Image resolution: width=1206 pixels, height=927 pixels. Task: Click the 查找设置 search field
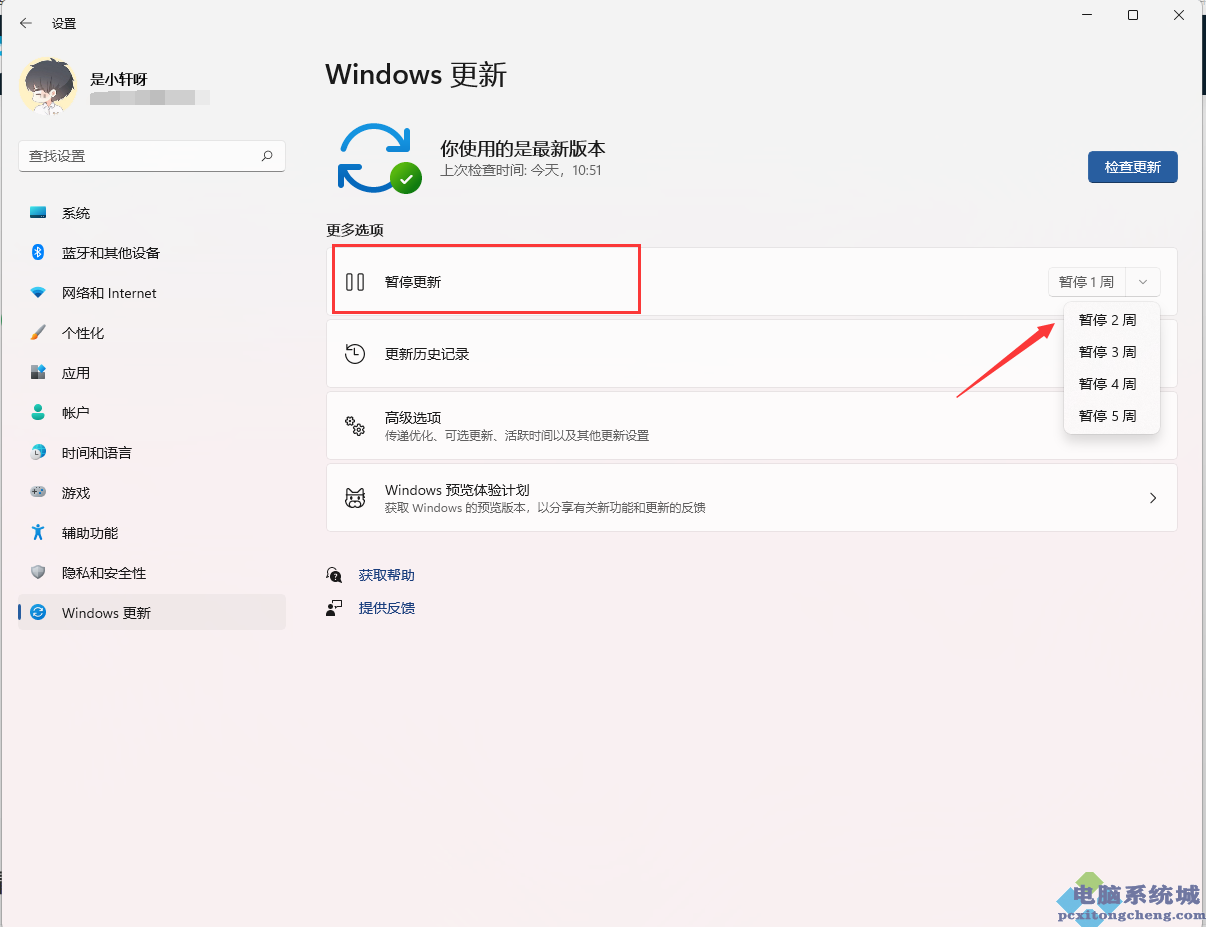tap(152, 156)
